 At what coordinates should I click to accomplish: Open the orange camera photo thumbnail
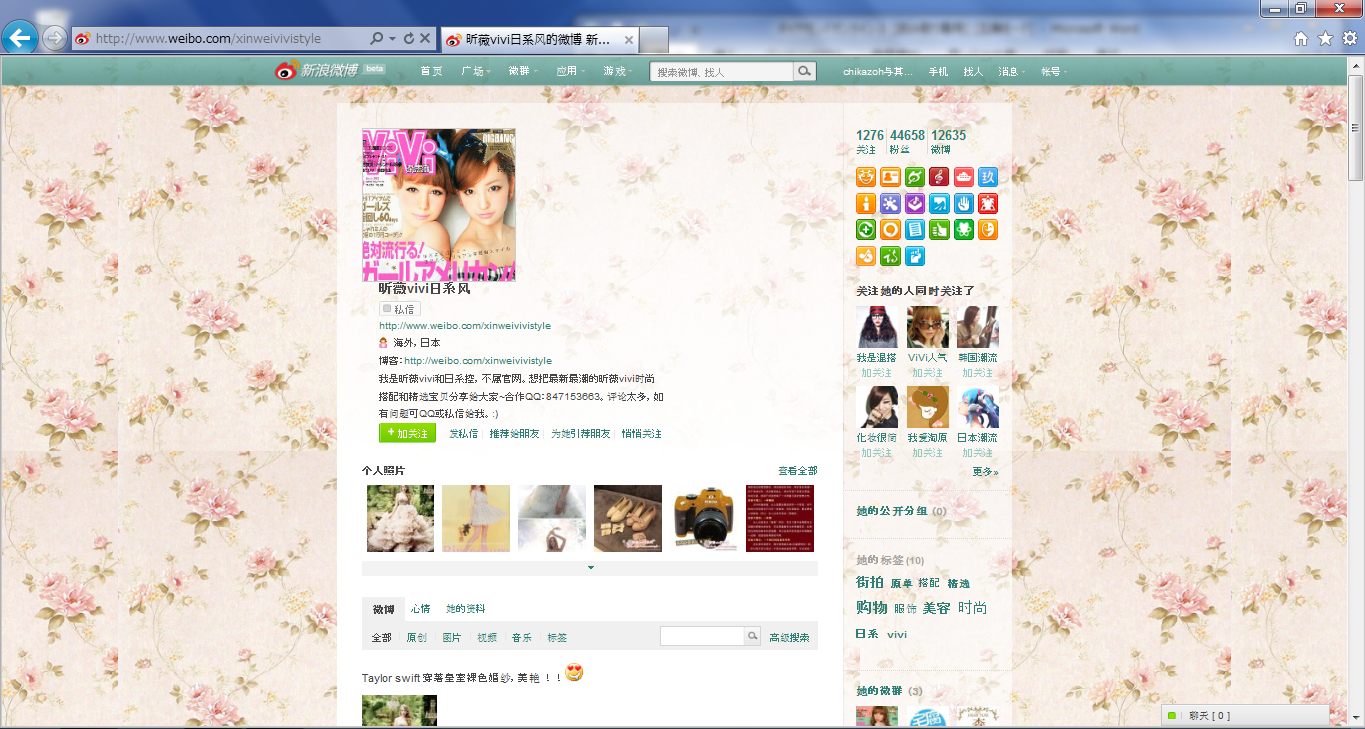pos(704,518)
